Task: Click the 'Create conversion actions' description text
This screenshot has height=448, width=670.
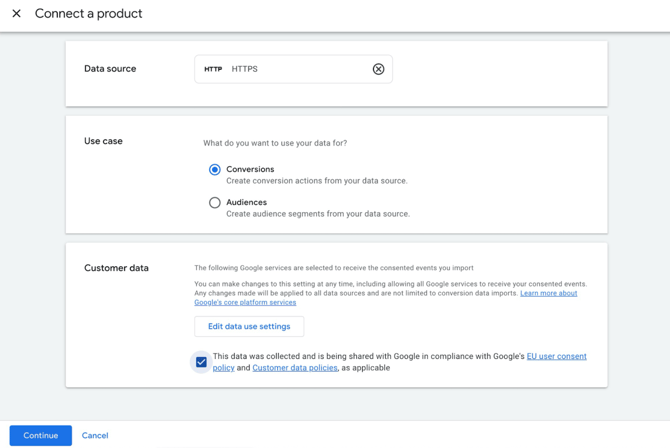Action: pos(316,181)
